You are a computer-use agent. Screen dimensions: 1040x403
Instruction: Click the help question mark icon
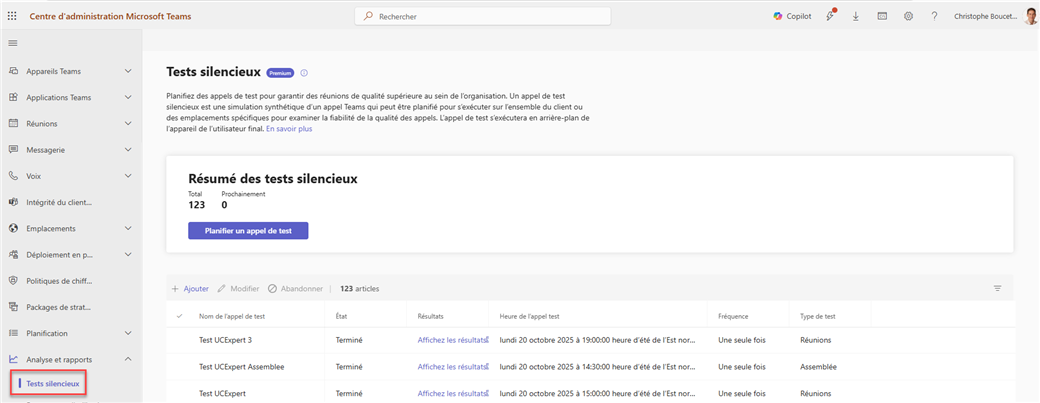934,16
